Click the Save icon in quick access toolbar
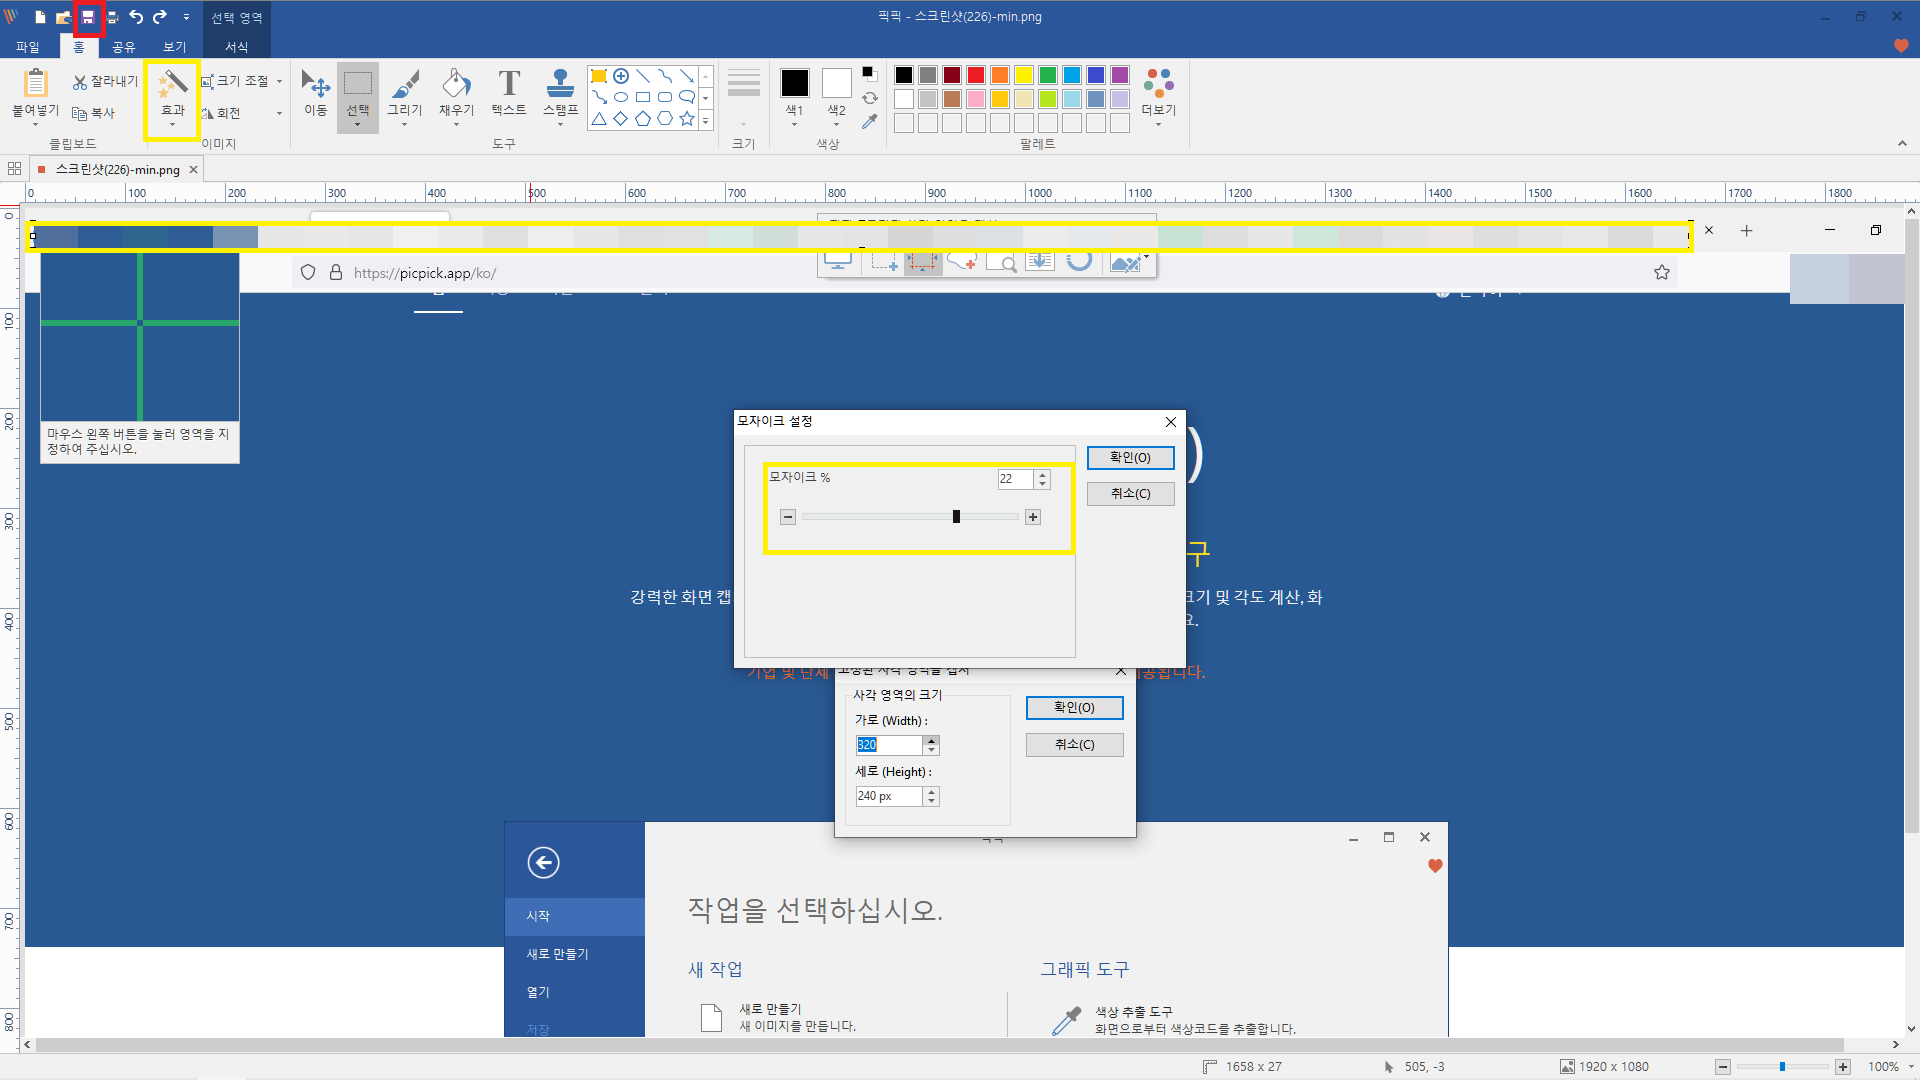Image resolution: width=1920 pixels, height=1080 pixels. 88,16
